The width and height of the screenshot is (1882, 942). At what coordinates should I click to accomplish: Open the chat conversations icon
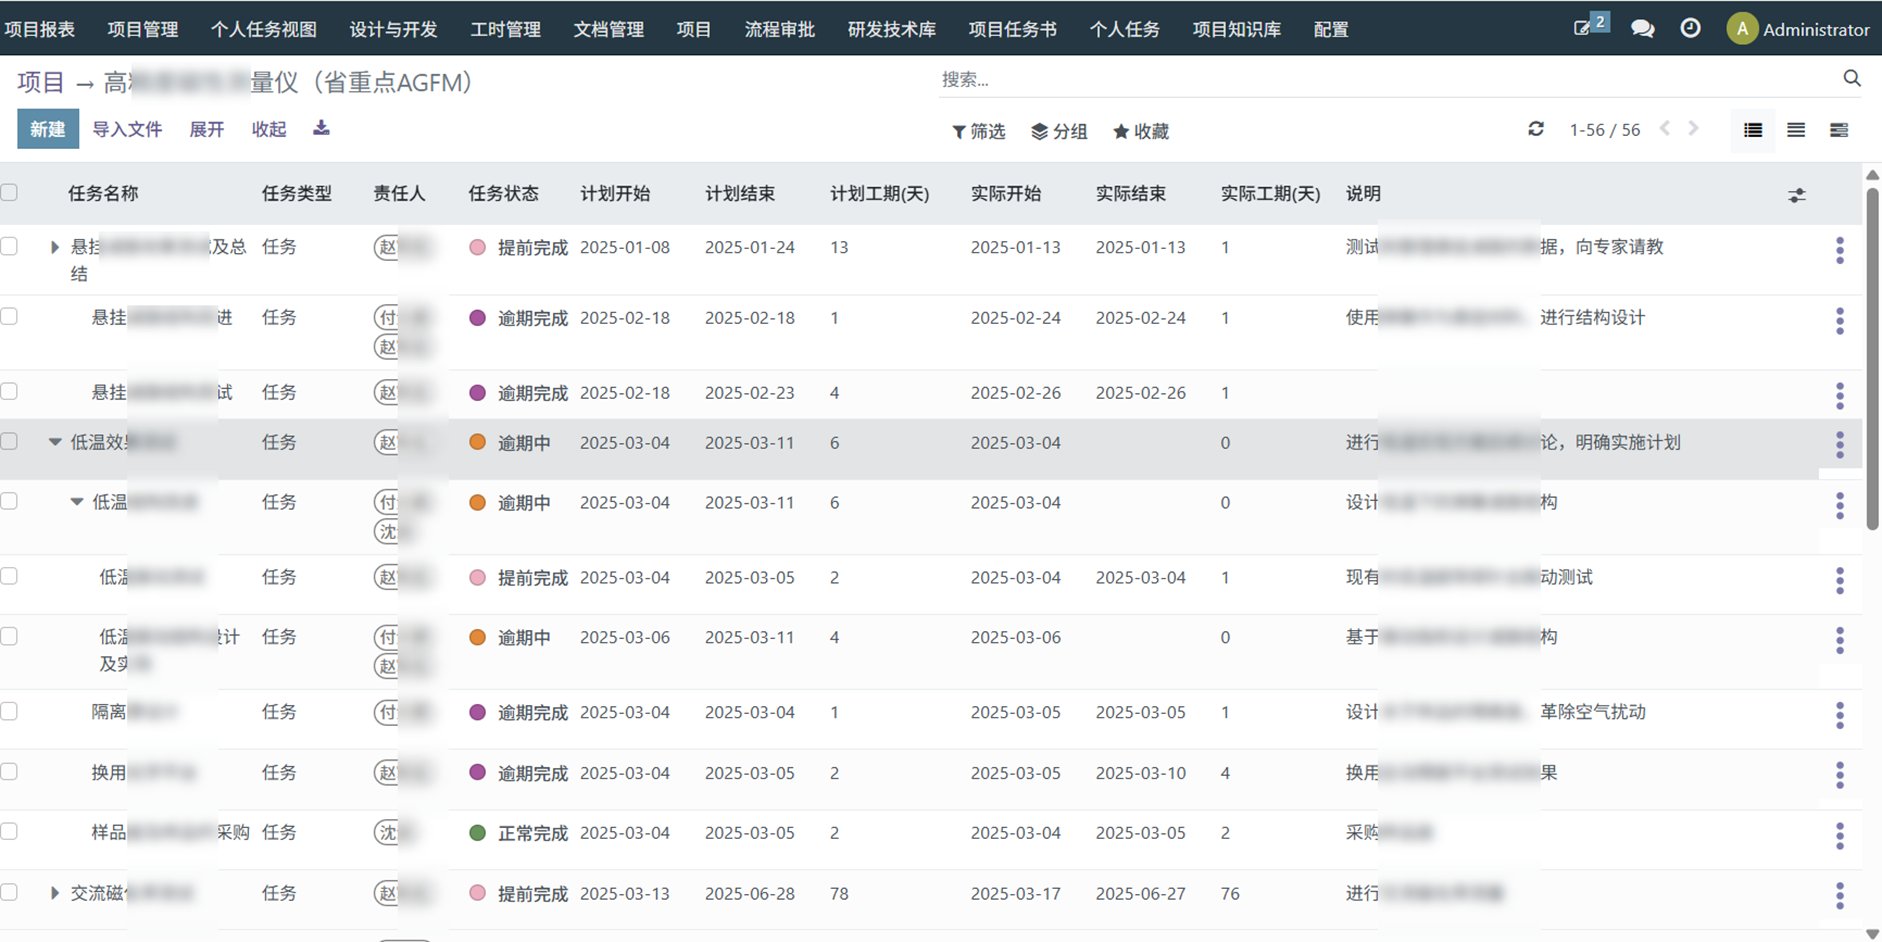click(1642, 29)
